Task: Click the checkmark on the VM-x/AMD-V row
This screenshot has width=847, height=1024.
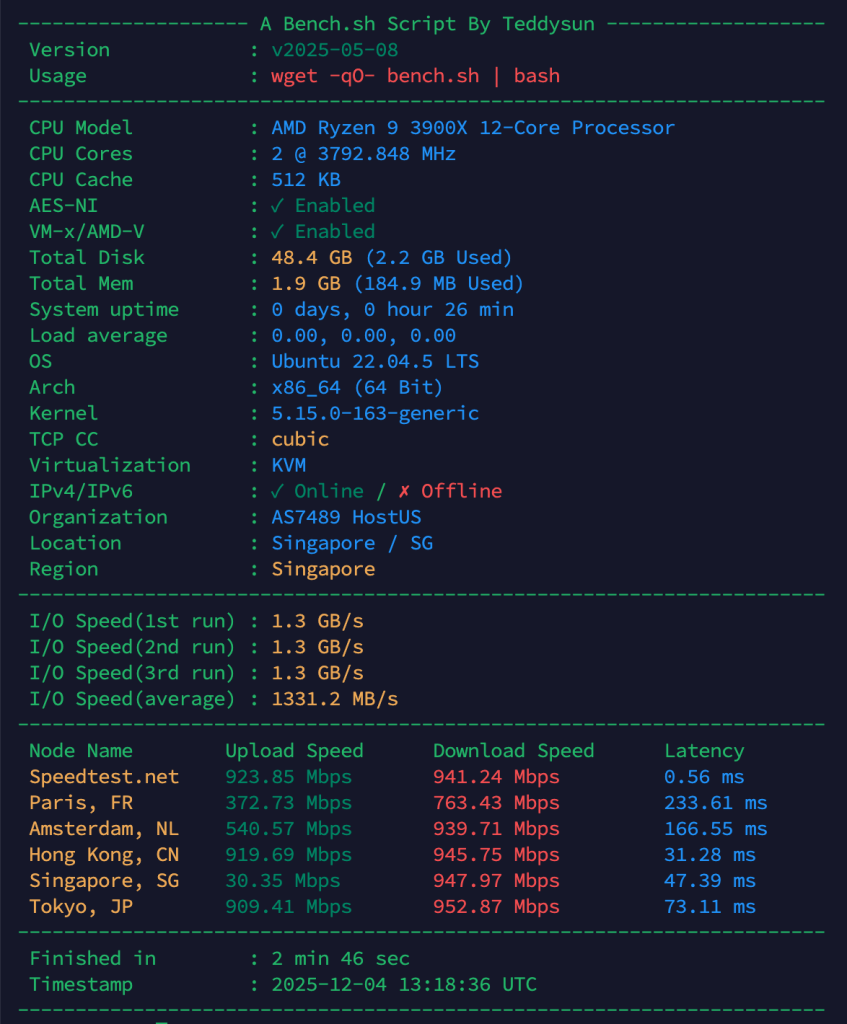Action: (278, 232)
